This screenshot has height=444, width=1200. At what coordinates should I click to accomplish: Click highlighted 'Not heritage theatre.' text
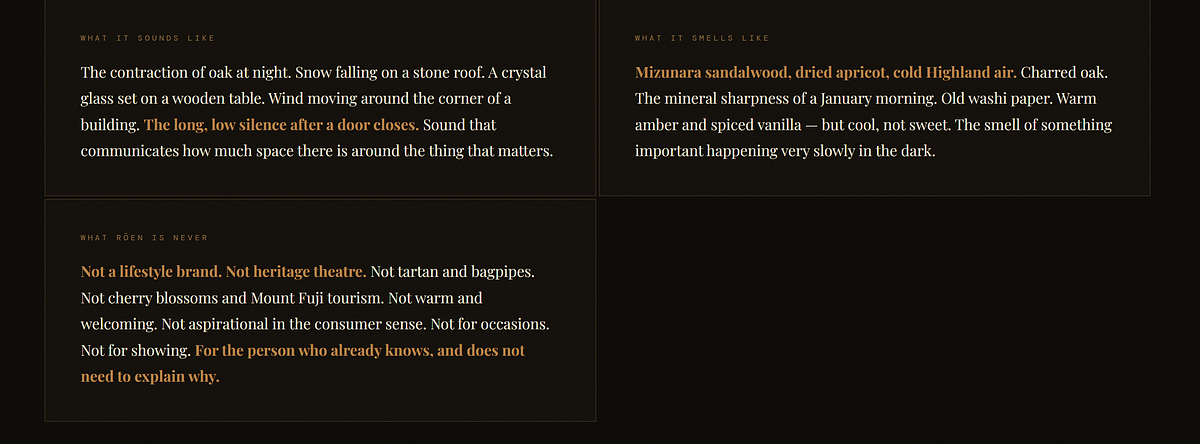point(296,272)
